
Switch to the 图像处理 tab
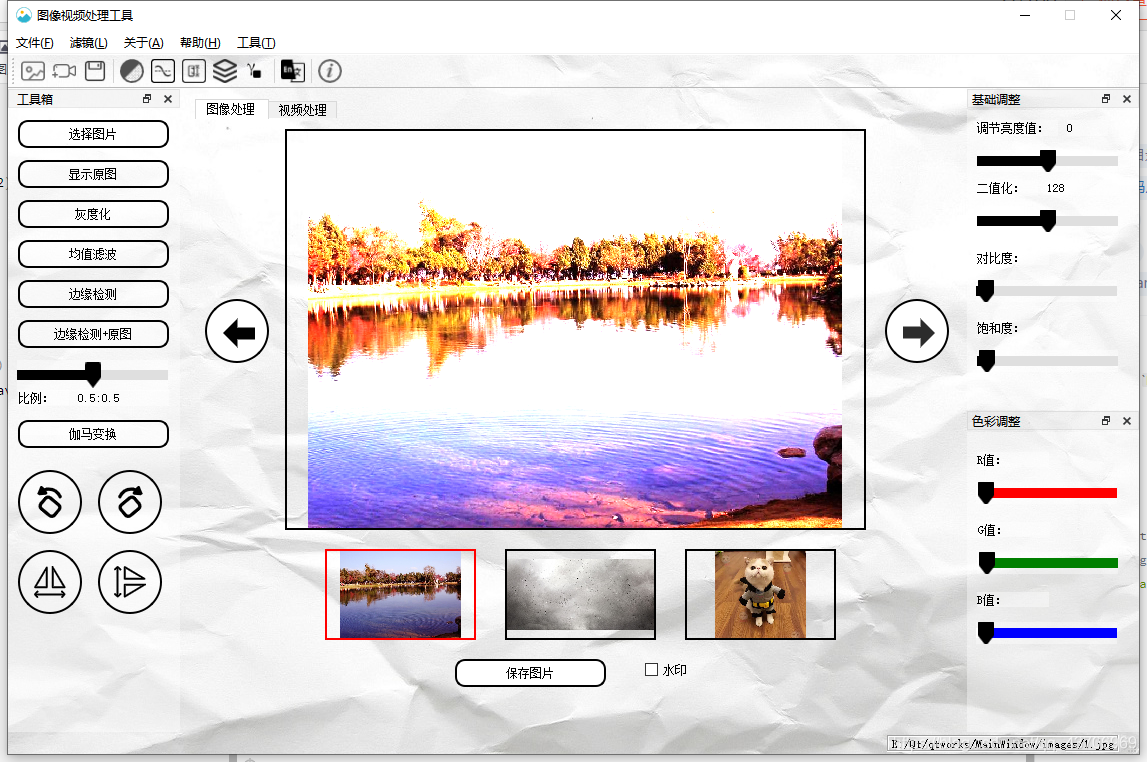[230, 109]
